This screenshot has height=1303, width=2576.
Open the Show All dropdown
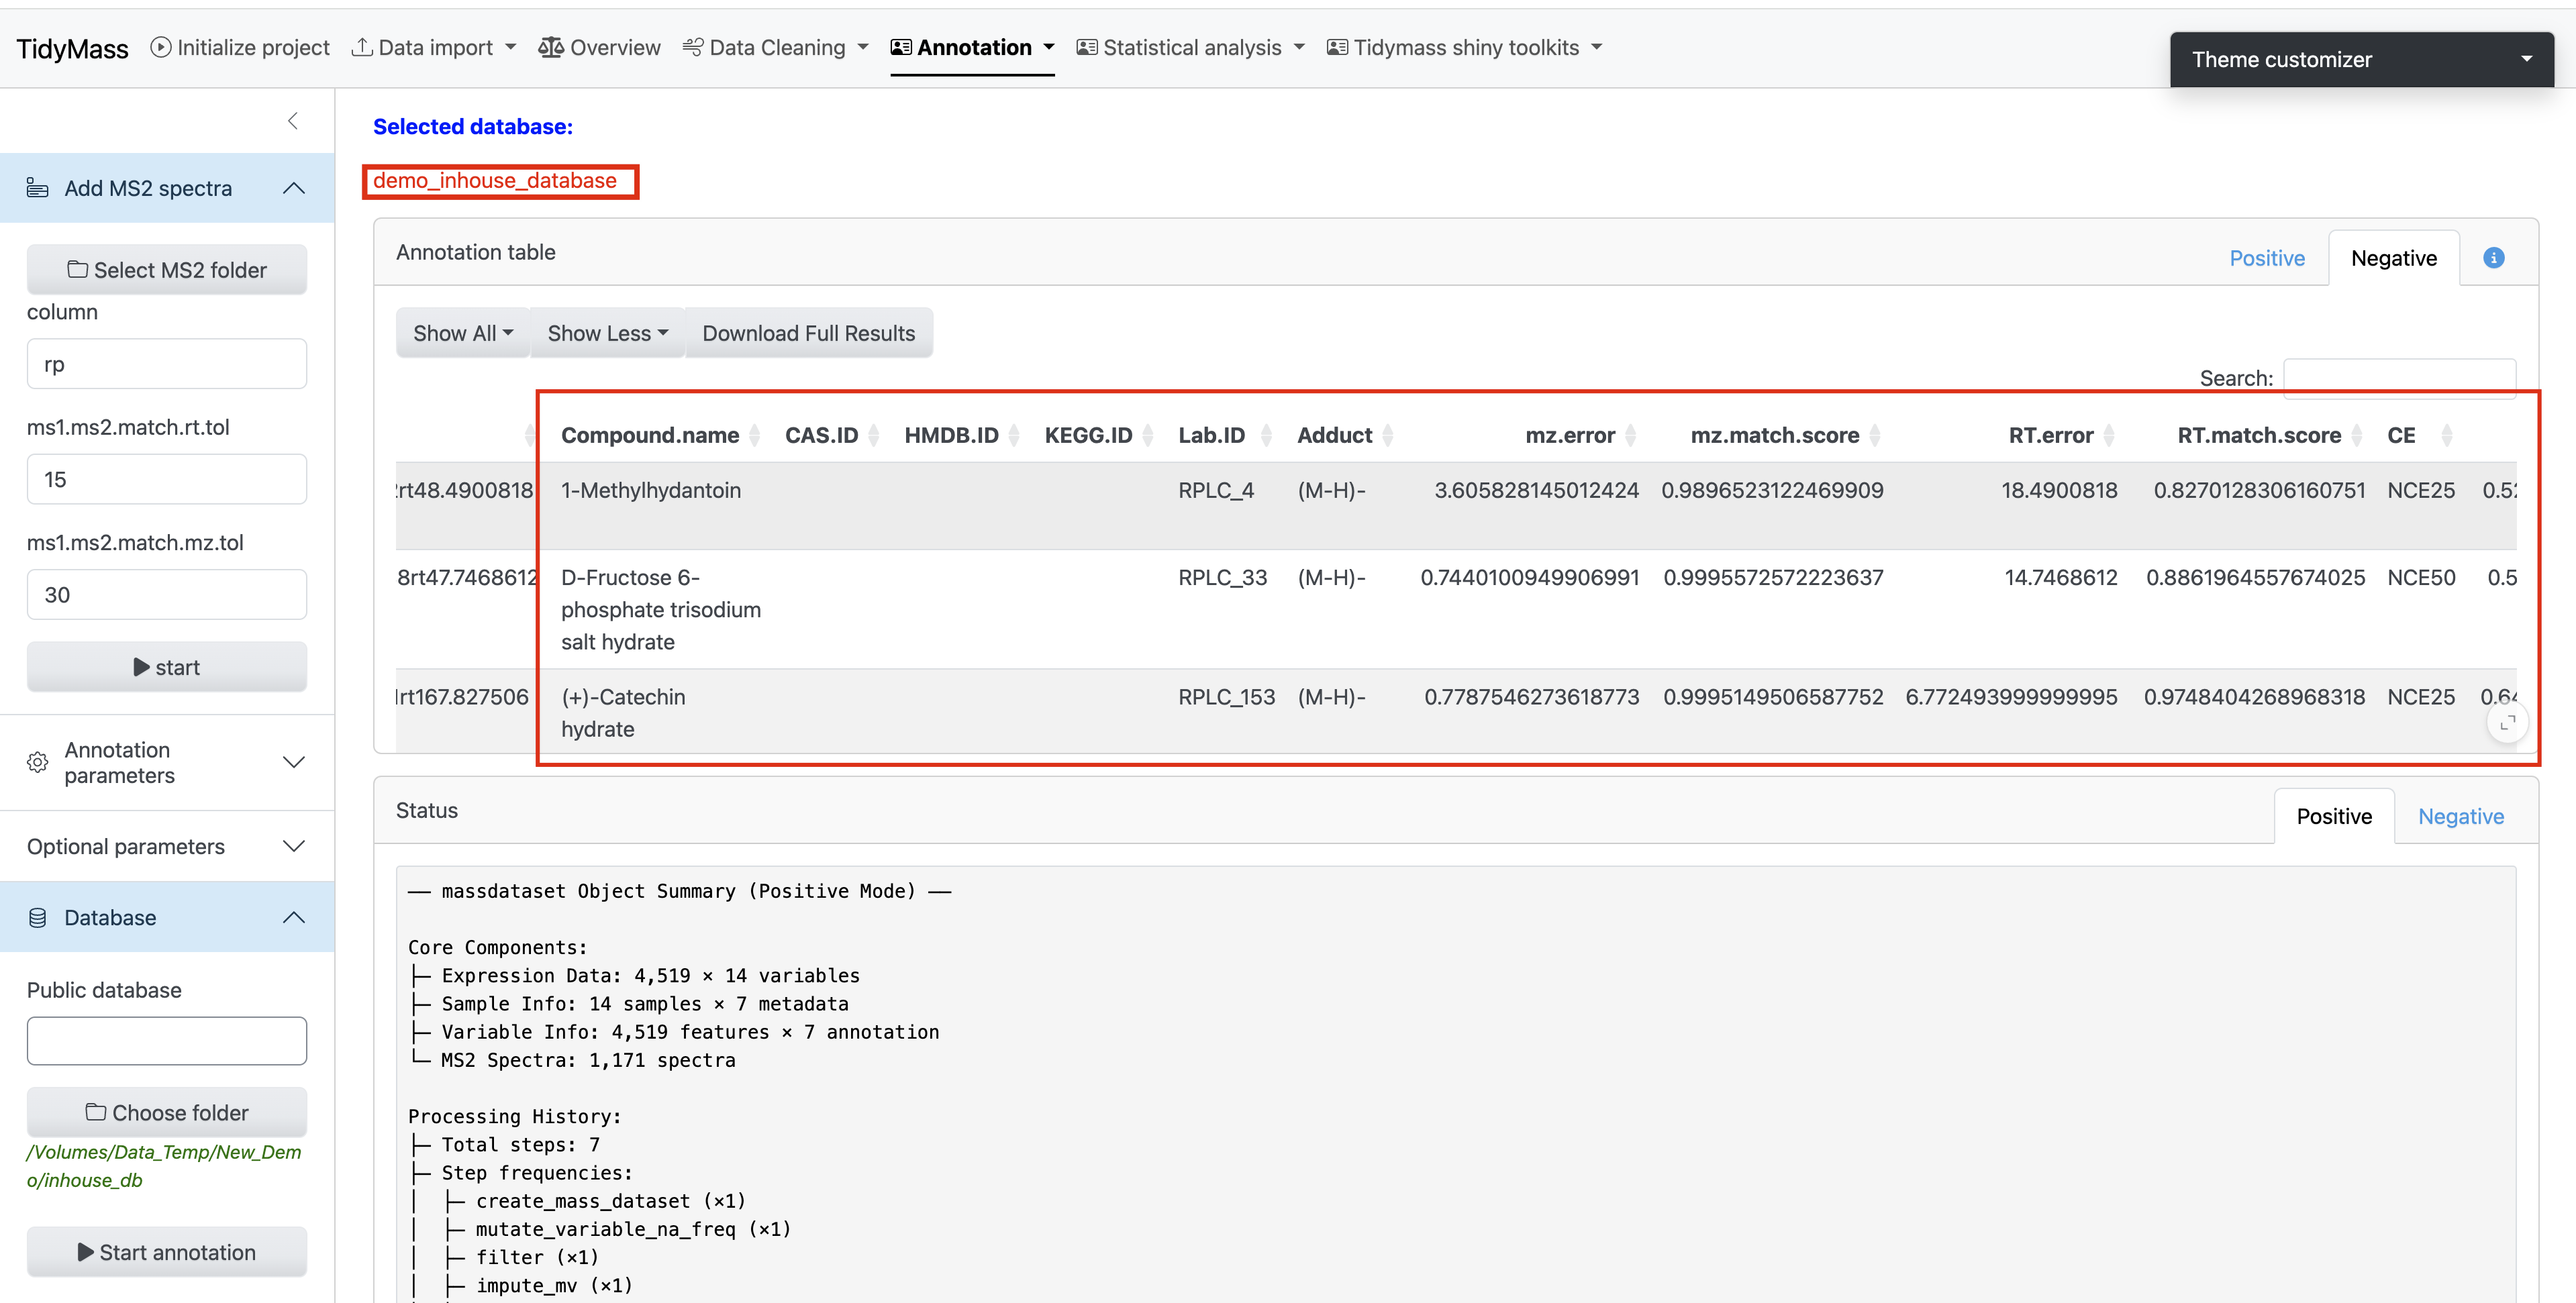pyautogui.click(x=463, y=333)
